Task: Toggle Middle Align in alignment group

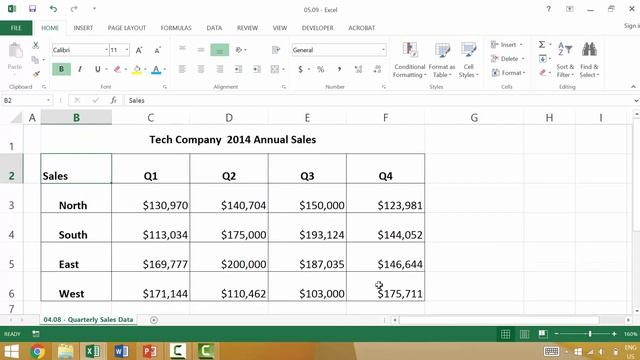Action: pos(201,50)
